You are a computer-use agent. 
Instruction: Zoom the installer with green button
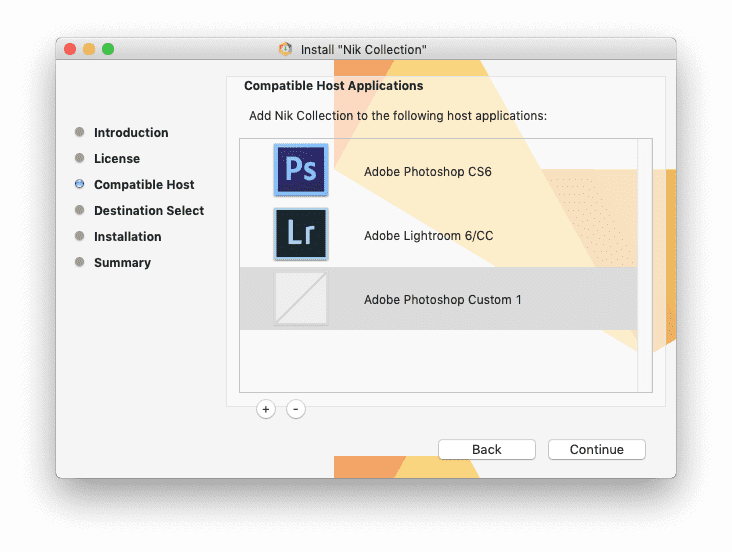coord(108,49)
